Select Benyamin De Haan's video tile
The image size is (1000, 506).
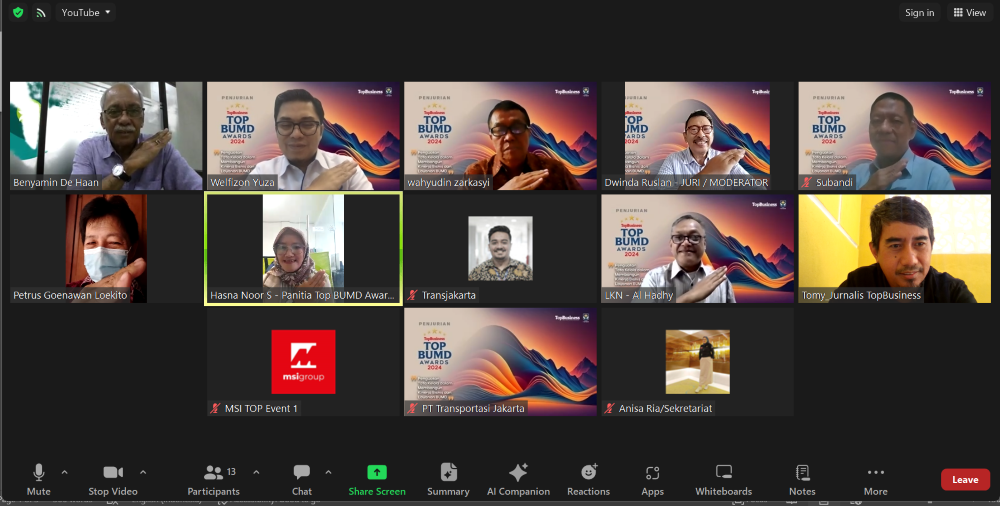pyautogui.click(x=106, y=136)
